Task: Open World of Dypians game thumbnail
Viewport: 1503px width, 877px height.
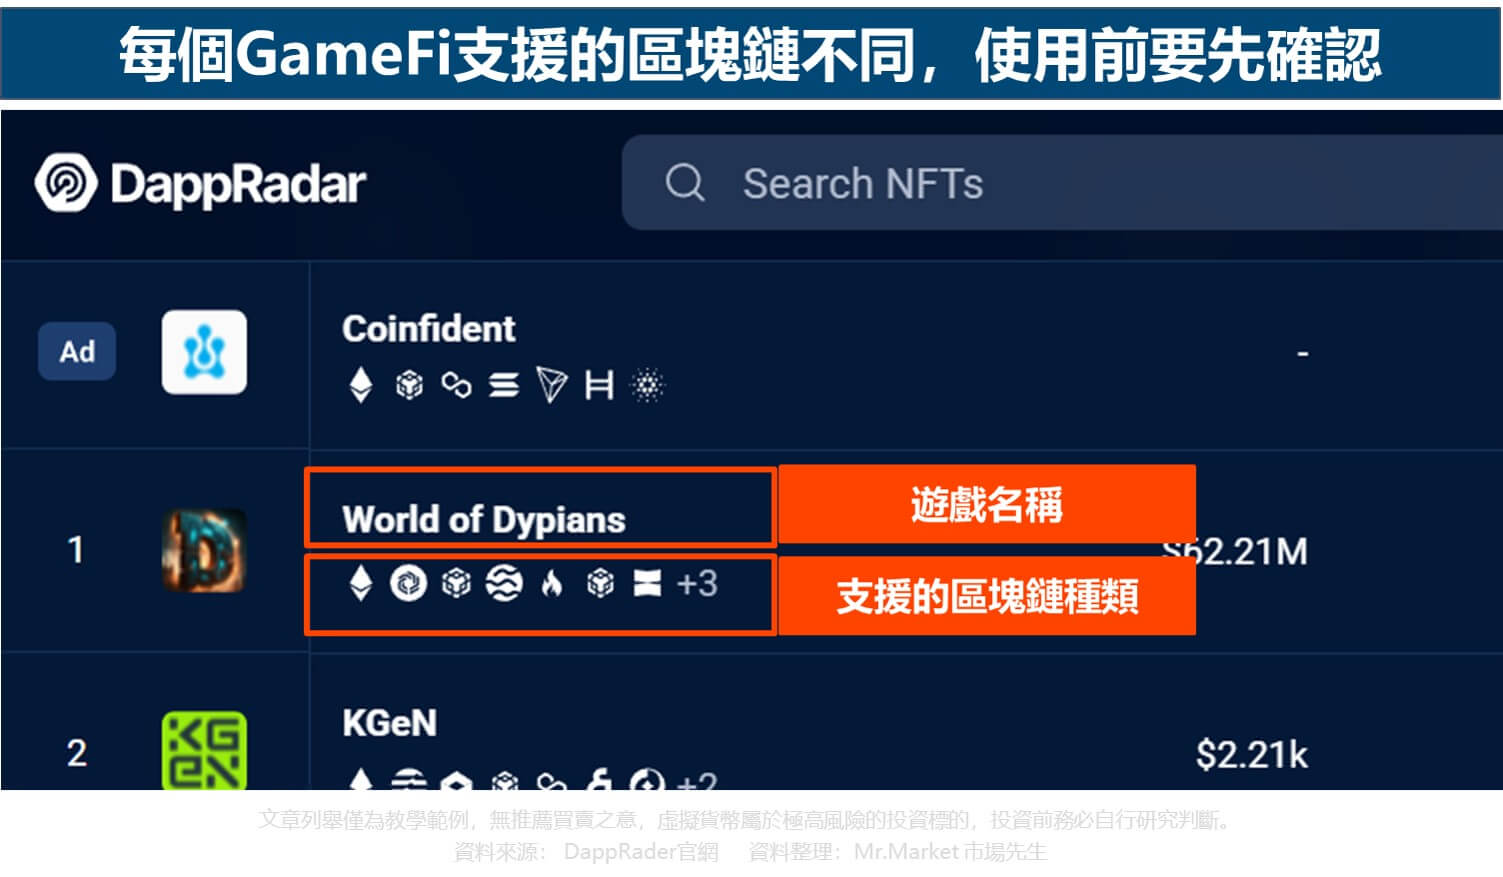Action: point(204,551)
